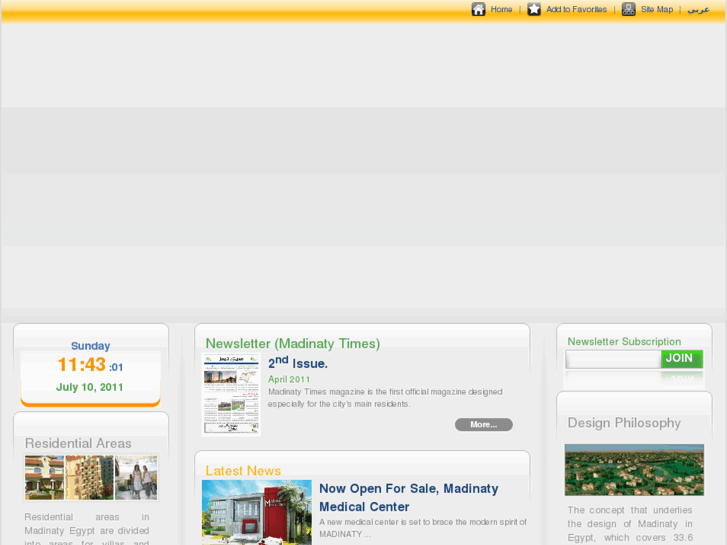727x545 pixels.
Task: Click the 'Residential areas in Madinaty Egypt' paragraph
Action: point(87,528)
